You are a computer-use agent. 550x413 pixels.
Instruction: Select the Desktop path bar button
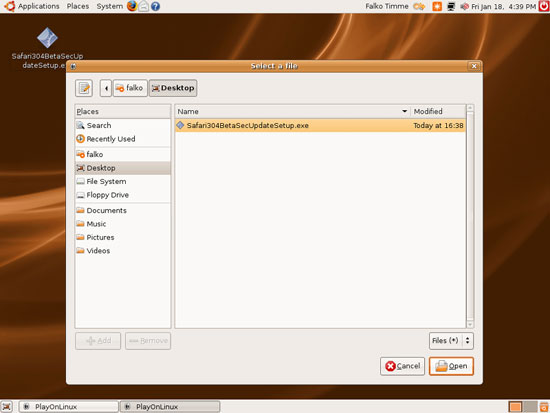173,88
